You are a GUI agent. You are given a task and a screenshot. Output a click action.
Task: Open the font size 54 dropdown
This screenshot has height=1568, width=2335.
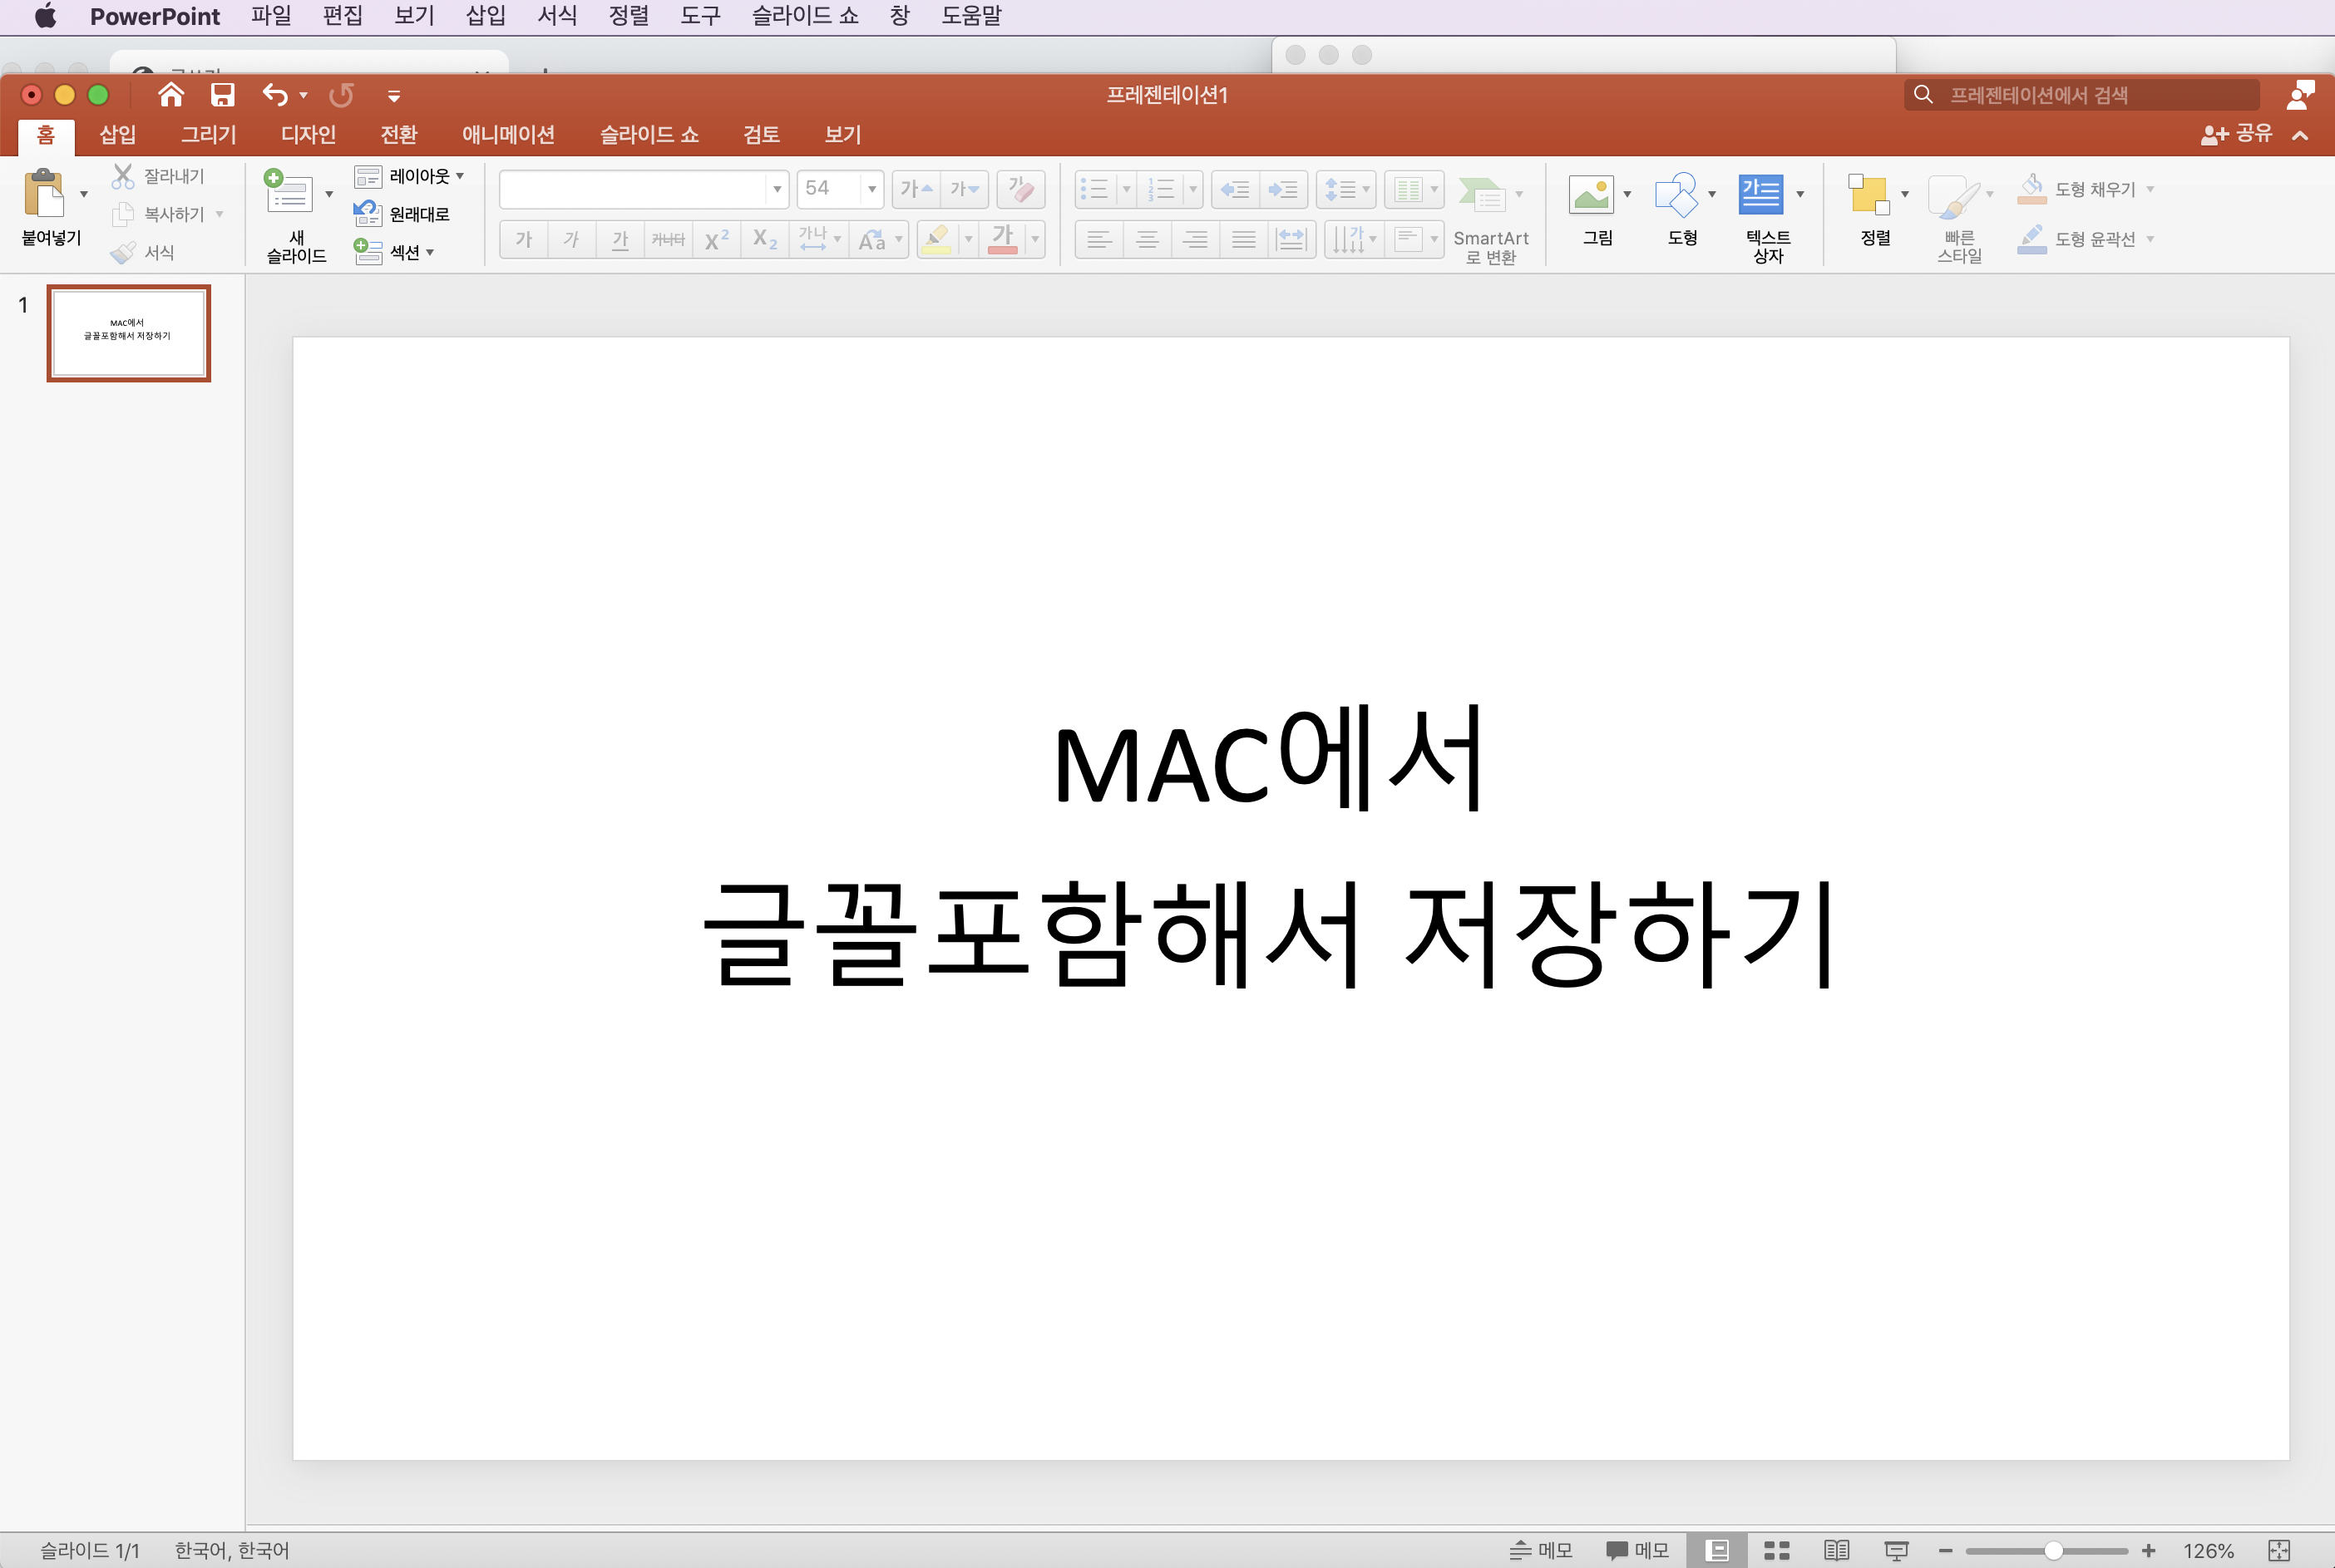point(872,189)
